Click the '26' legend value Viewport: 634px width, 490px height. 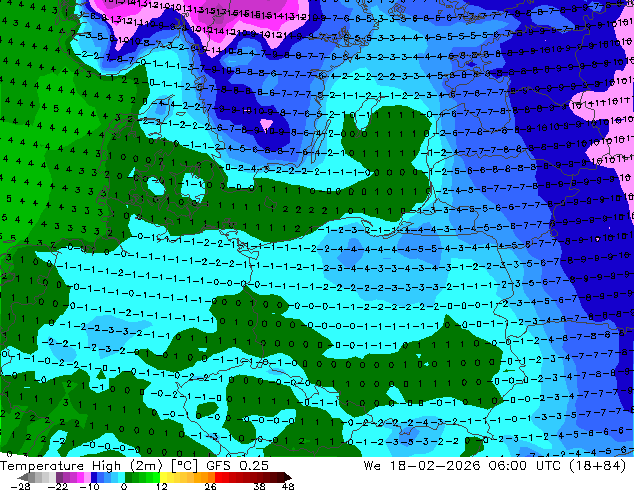pos(210,486)
